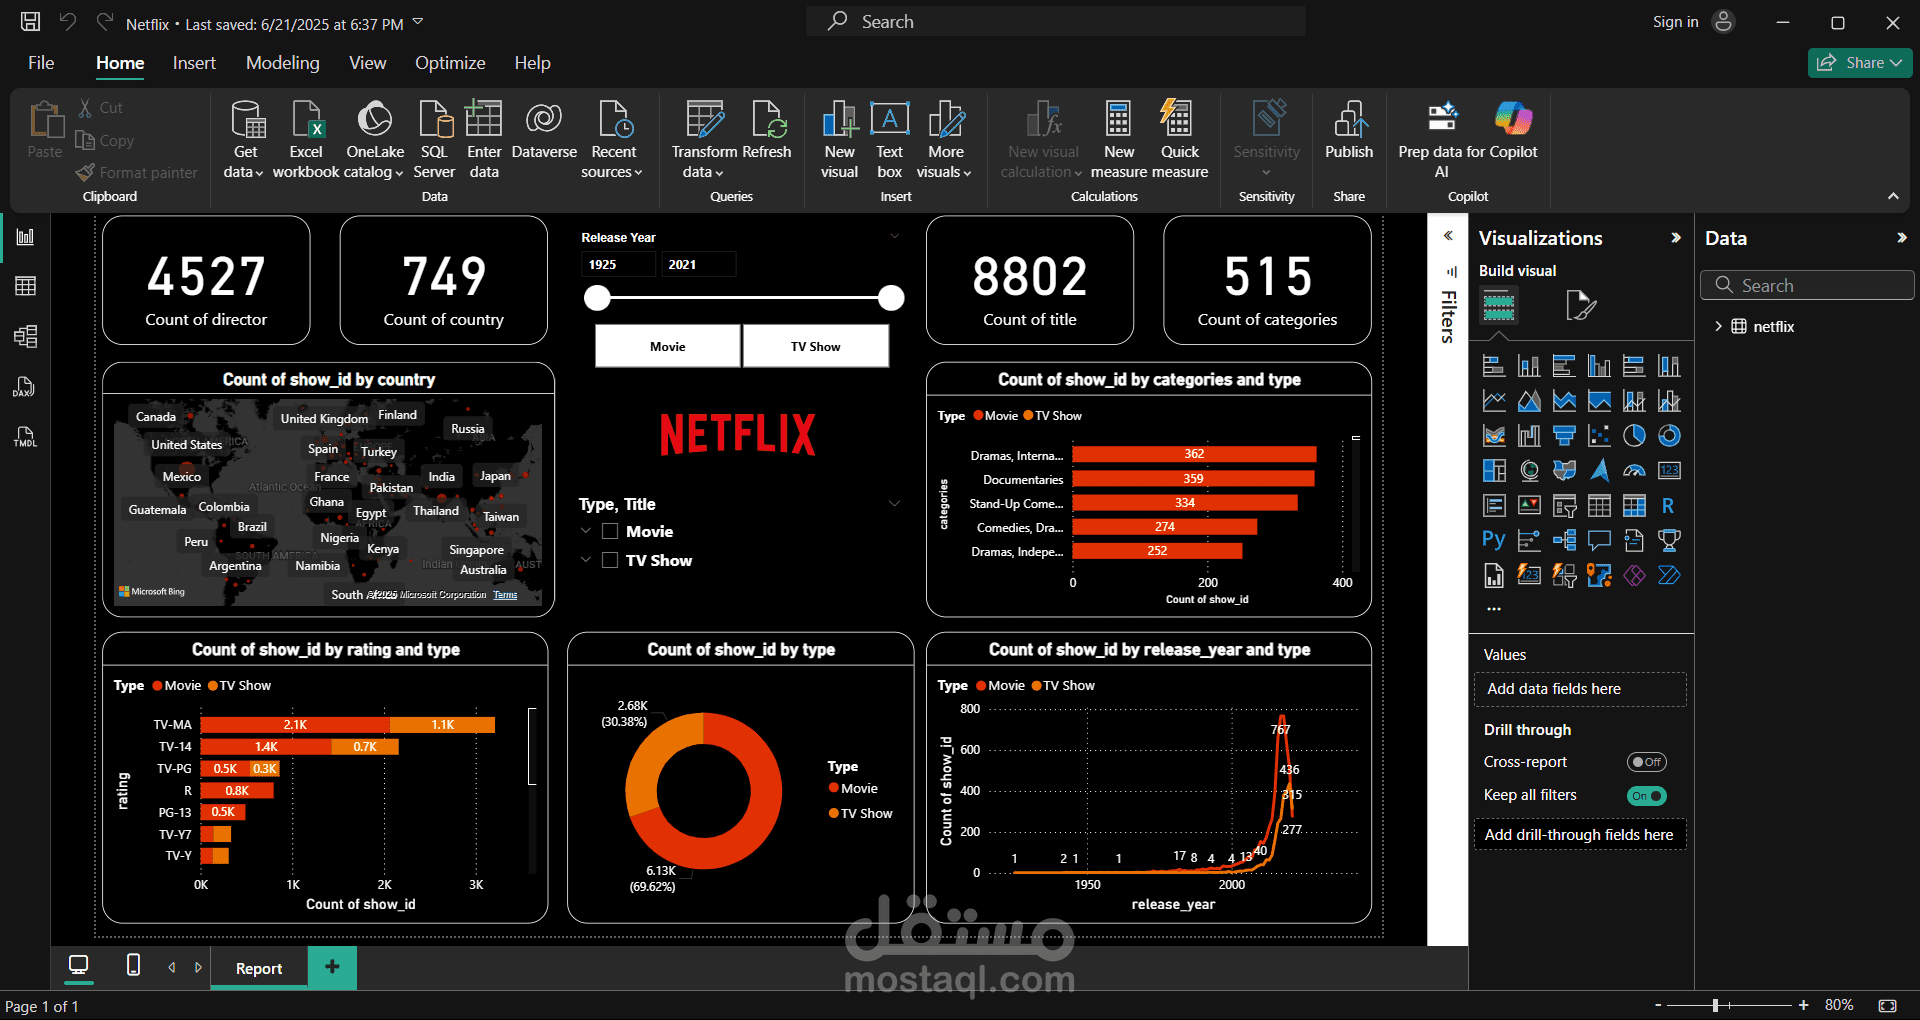Screen dimensions: 1920x1020
Task: Click the Data pane Search field
Action: click(1807, 285)
